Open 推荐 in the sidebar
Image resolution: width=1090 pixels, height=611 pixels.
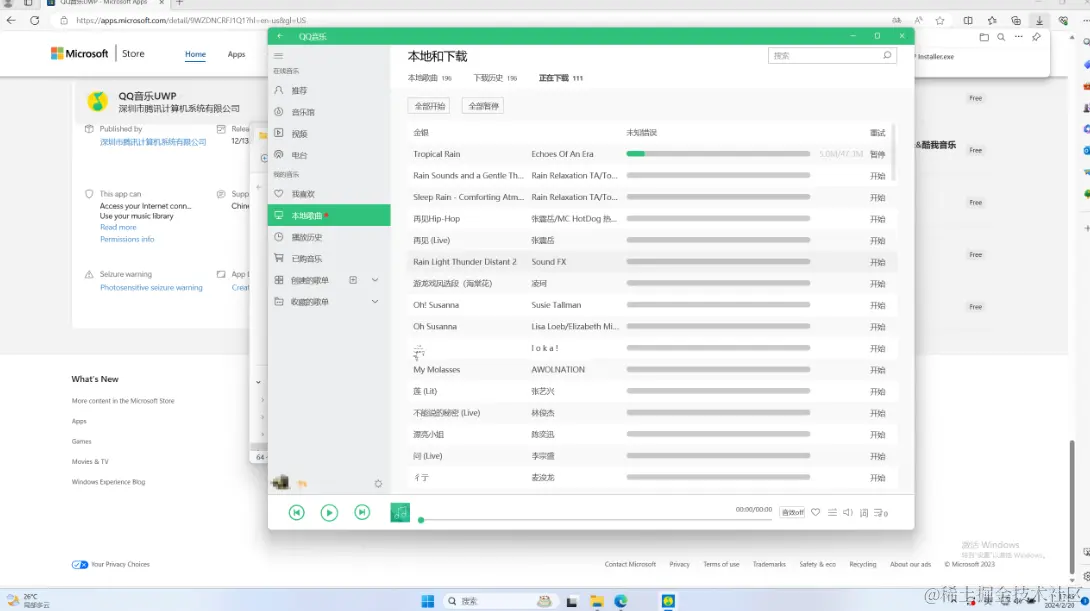click(300, 90)
